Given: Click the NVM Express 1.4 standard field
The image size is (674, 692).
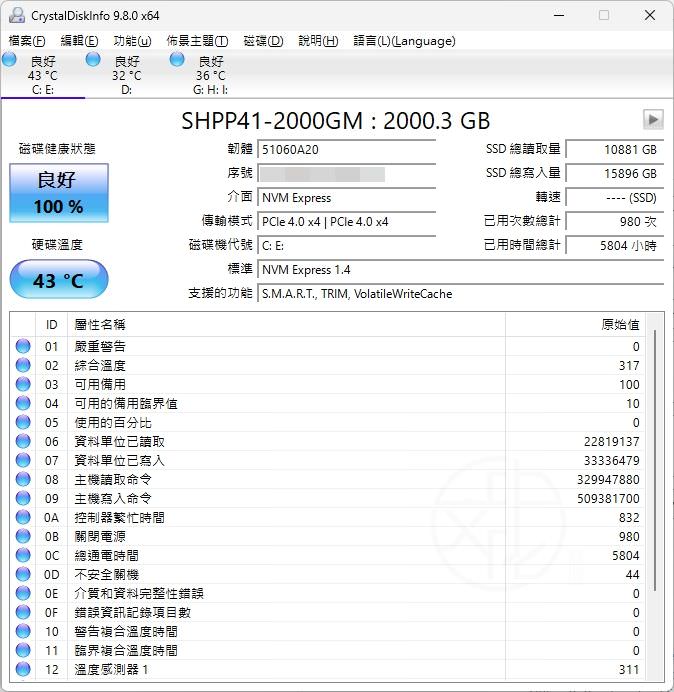Looking at the screenshot, I should pos(461,270).
